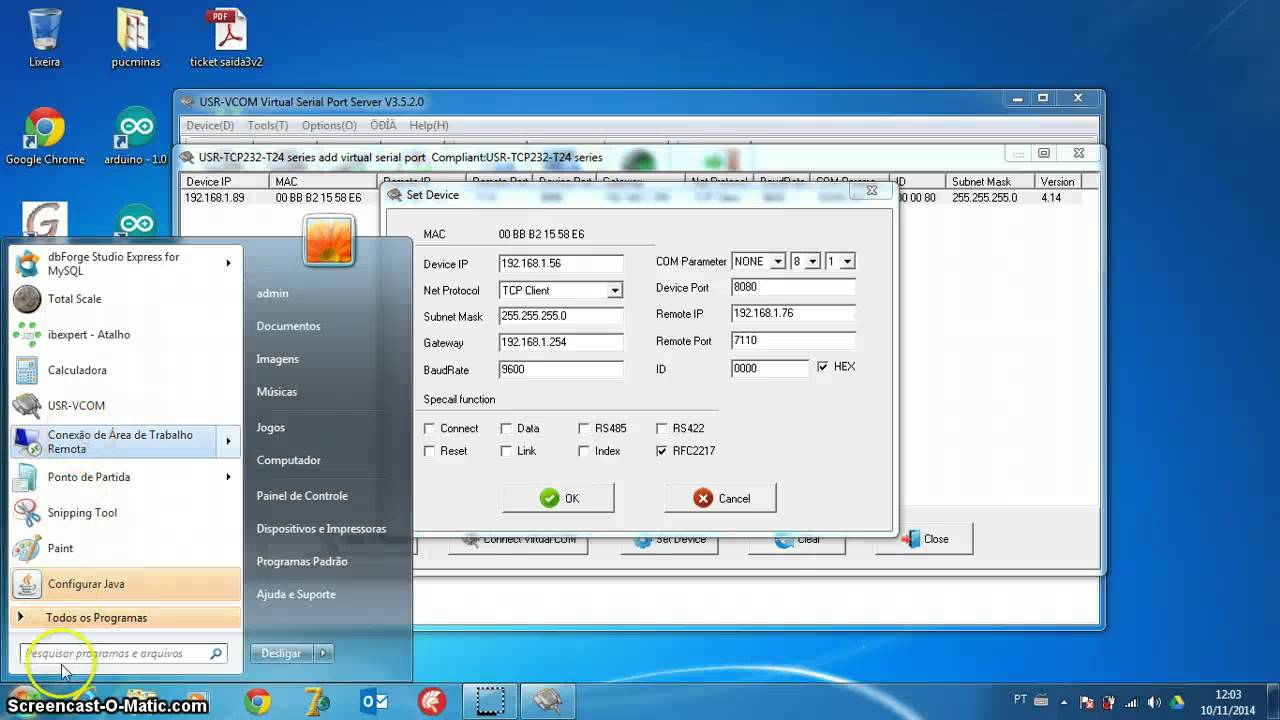Open Lixeira recycle bin on desktop
This screenshot has height=720, width=1280.
click(44, 38)
